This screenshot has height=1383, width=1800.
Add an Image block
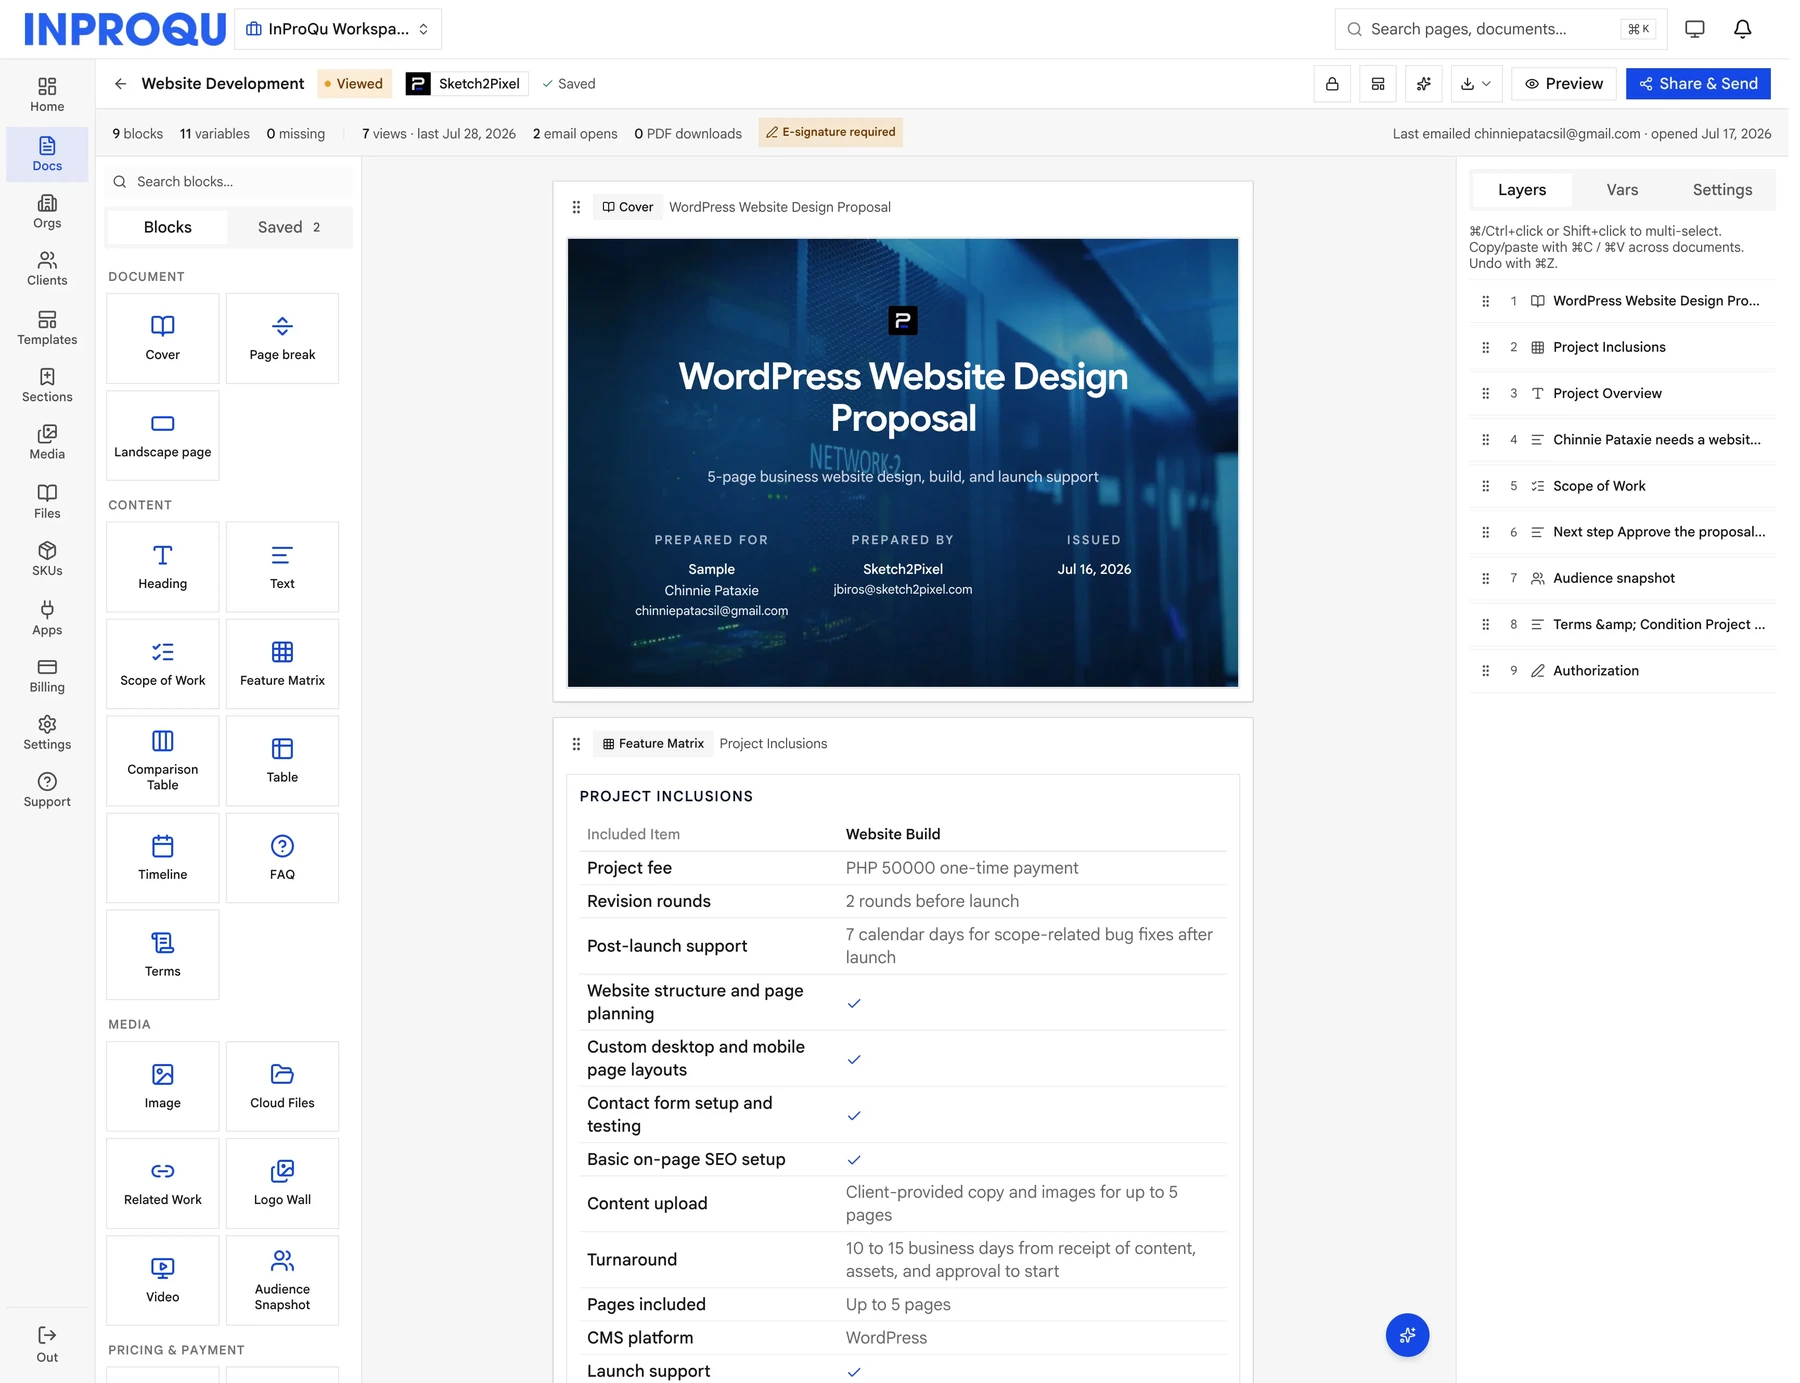tap(163, 1087)
